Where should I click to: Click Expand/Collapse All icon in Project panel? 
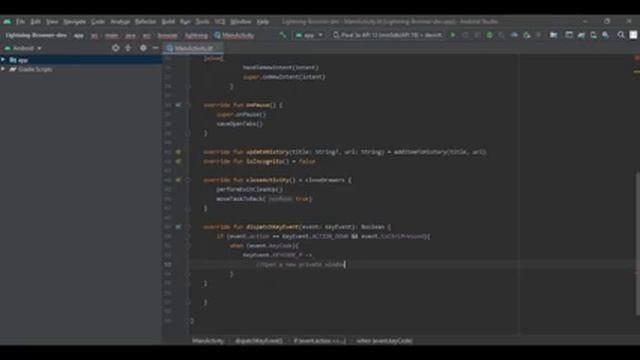128,48
